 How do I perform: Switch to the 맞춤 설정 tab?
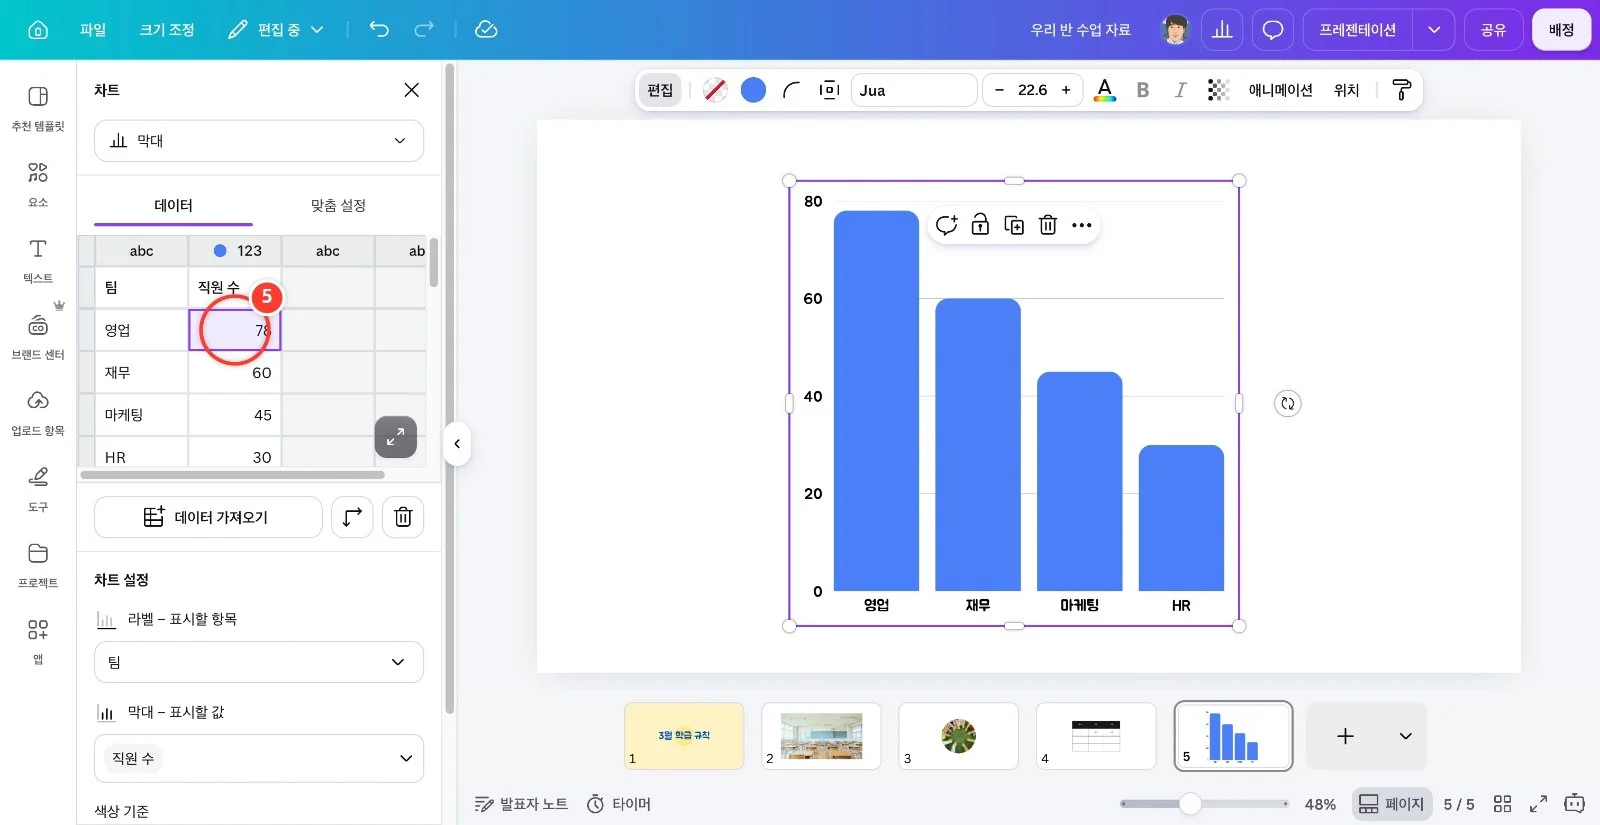pyautogui.click(x=338, y=205)
